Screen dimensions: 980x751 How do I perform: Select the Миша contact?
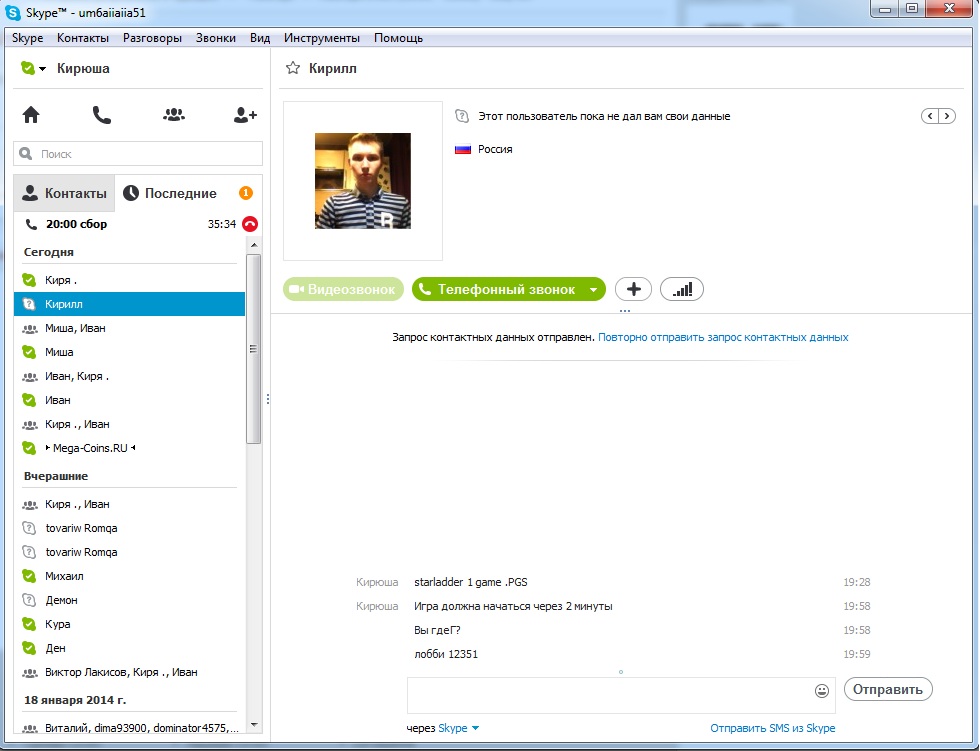[x=129, y=352]
